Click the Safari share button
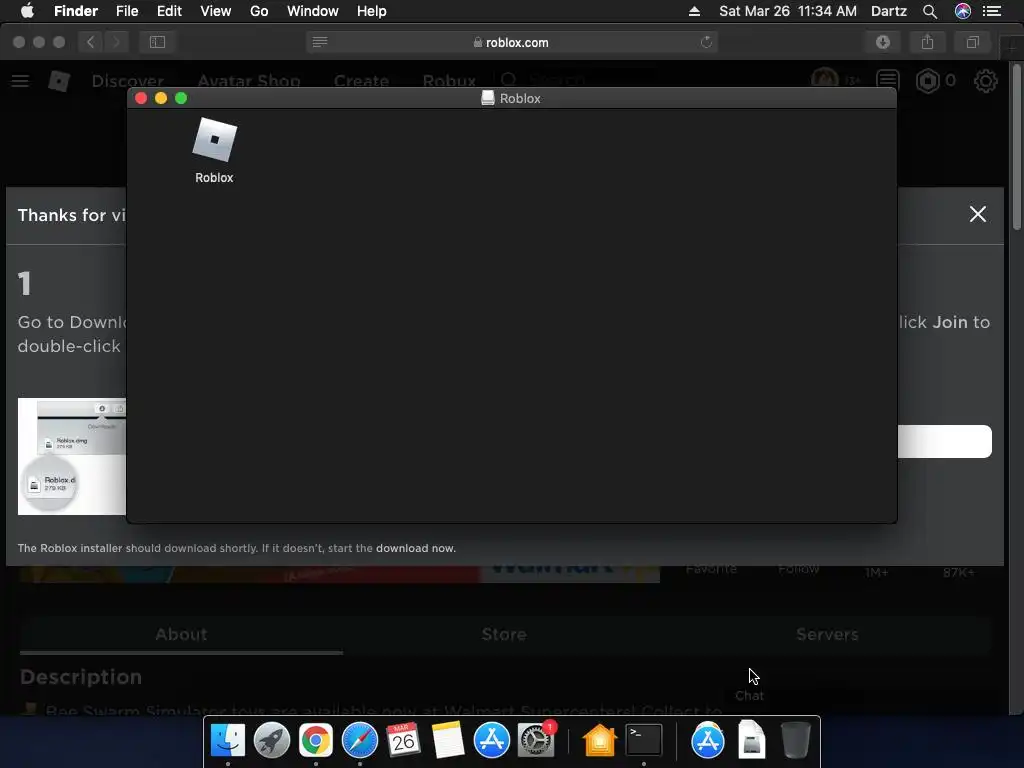Screen dimensions: 1024x768 pos(927,42)
